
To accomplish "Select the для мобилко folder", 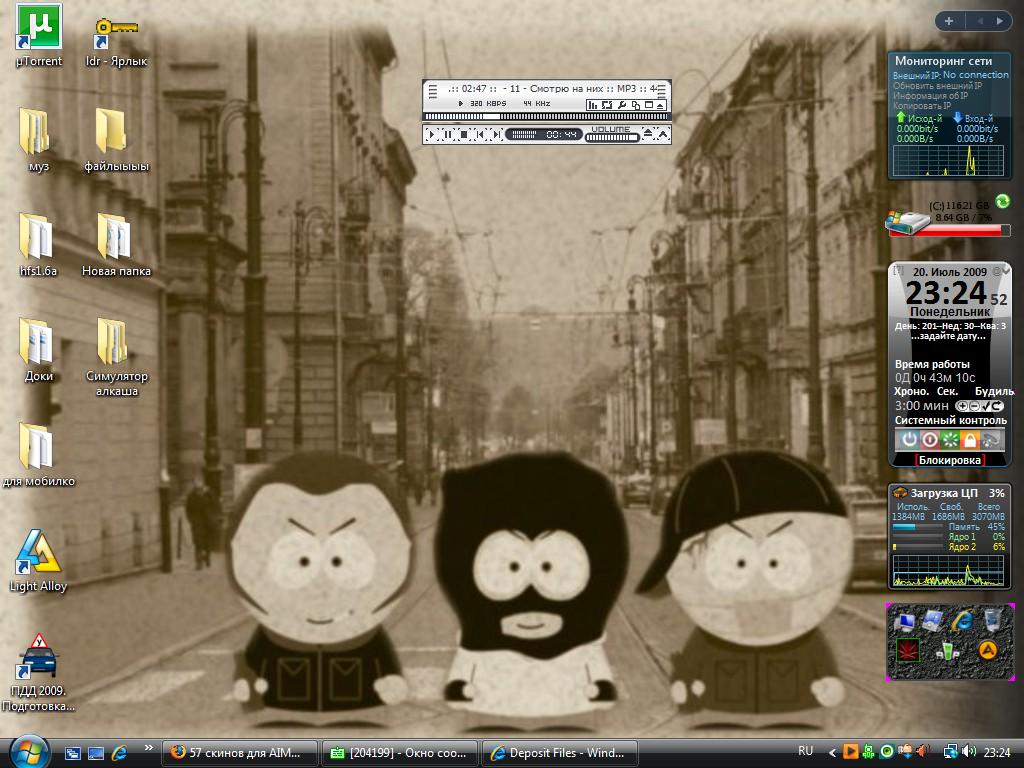I will click(x=39, y=455).
